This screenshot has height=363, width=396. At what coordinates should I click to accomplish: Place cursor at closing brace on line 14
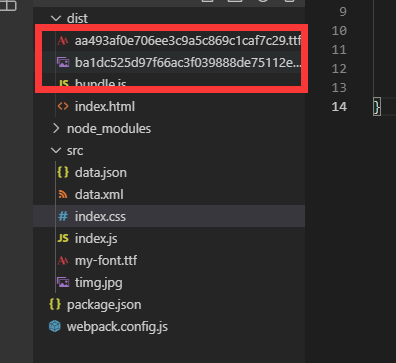pyautogui.click(x=377, y=107)
